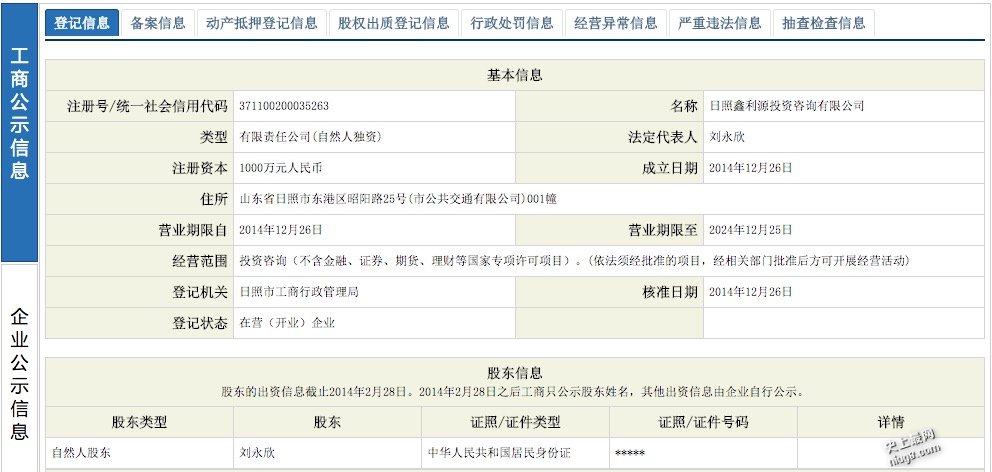Open the 经营异常信息 tab
This screenshot has width=992, height=472.
[x=616, y=23]
